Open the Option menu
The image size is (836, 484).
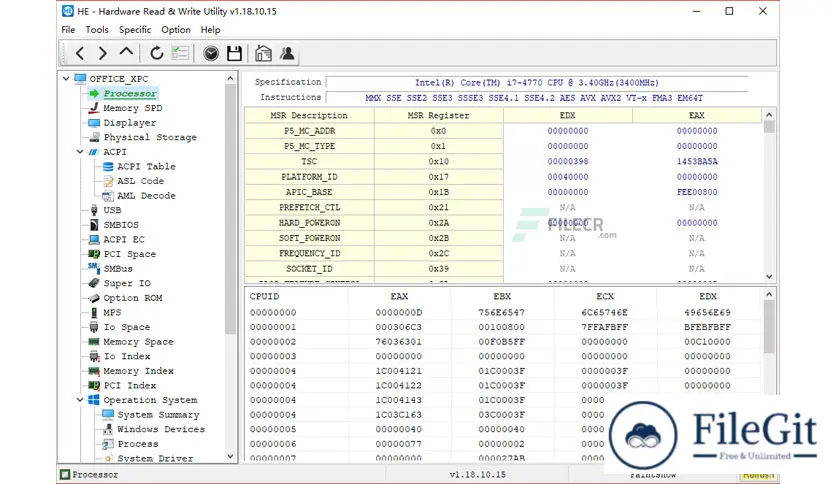coord(176,30)
